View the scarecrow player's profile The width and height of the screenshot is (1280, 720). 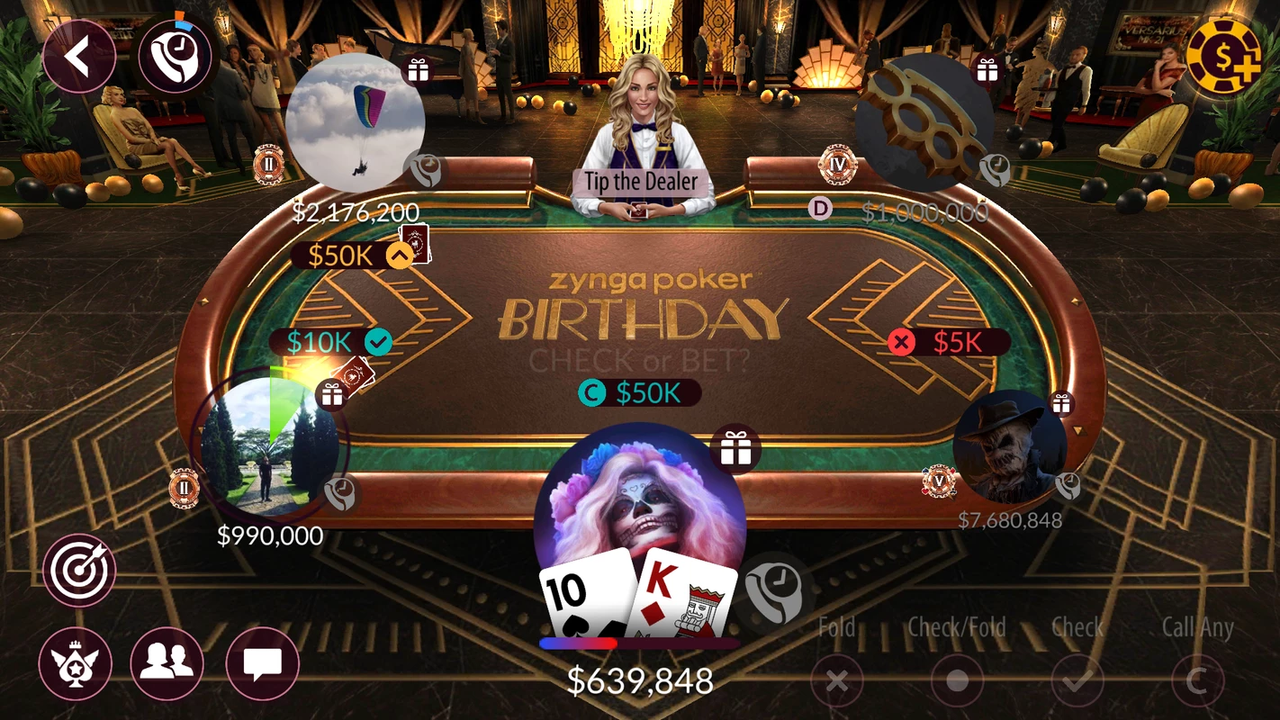coord(1009,446)
